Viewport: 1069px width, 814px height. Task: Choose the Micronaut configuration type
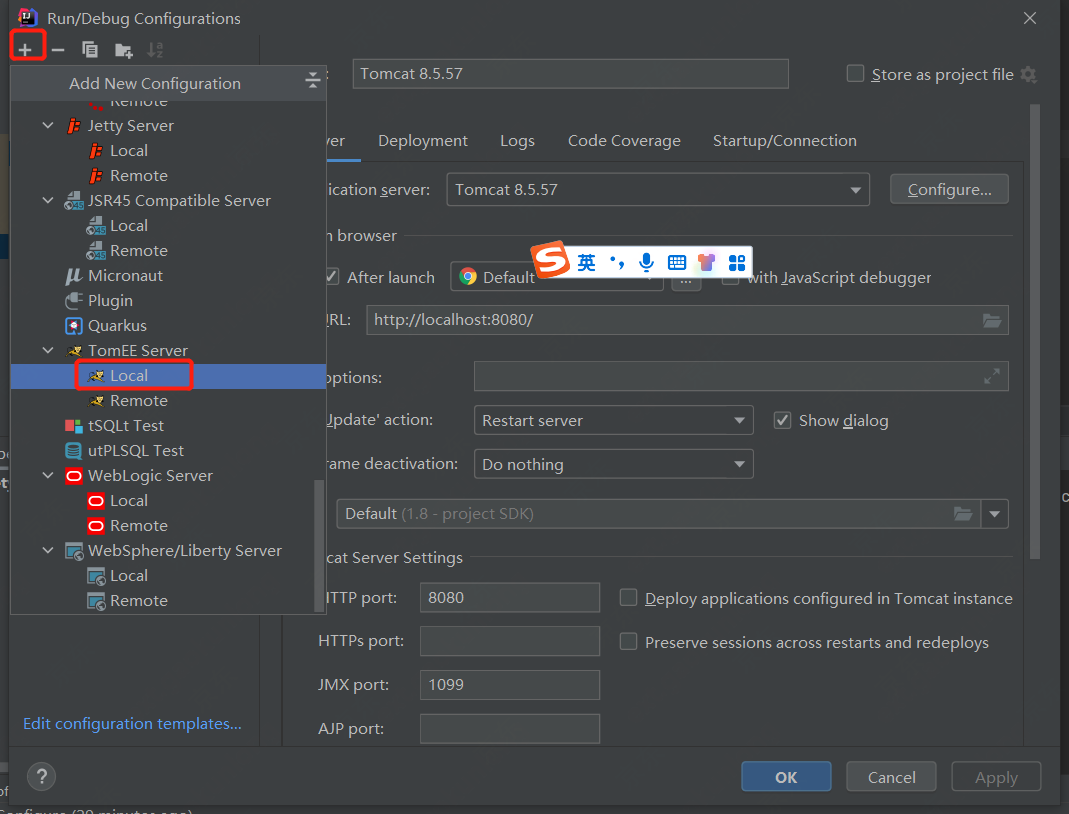coord(125,275)
